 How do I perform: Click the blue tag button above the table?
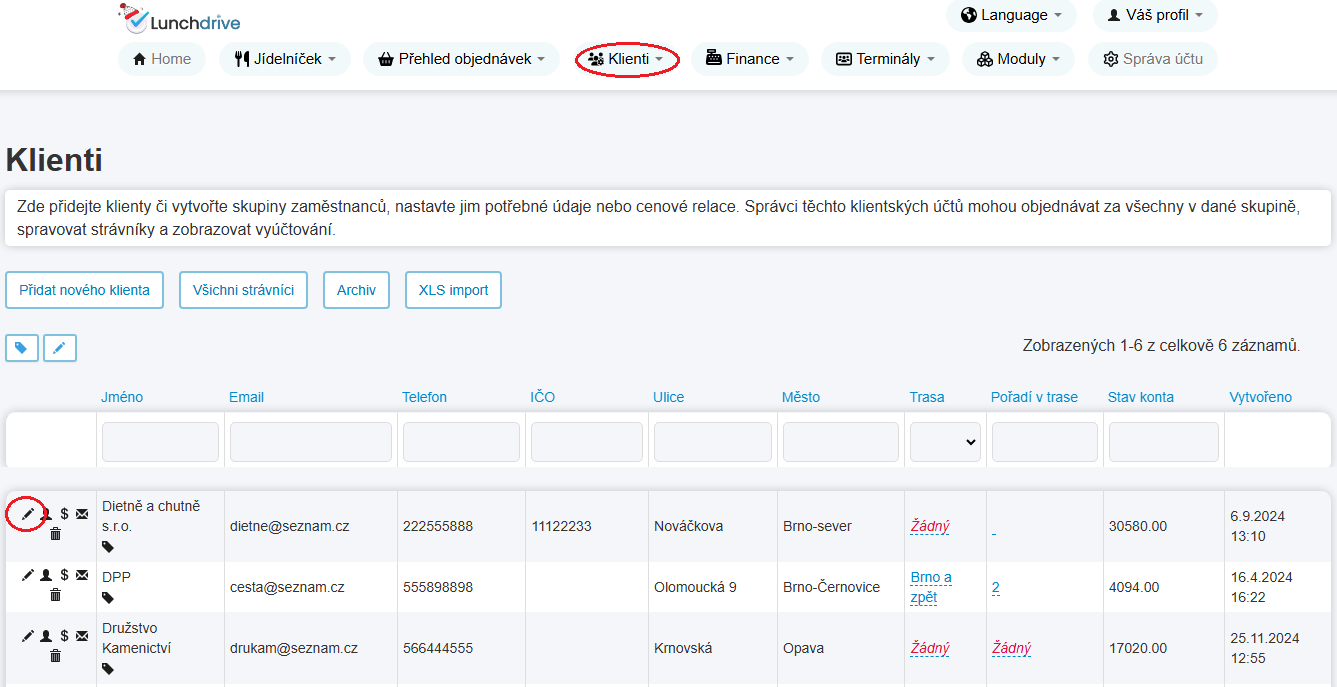coord(22,348)
